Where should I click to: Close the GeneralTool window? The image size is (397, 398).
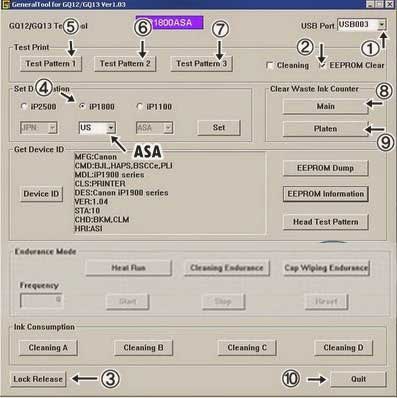[x=389, y=5]
